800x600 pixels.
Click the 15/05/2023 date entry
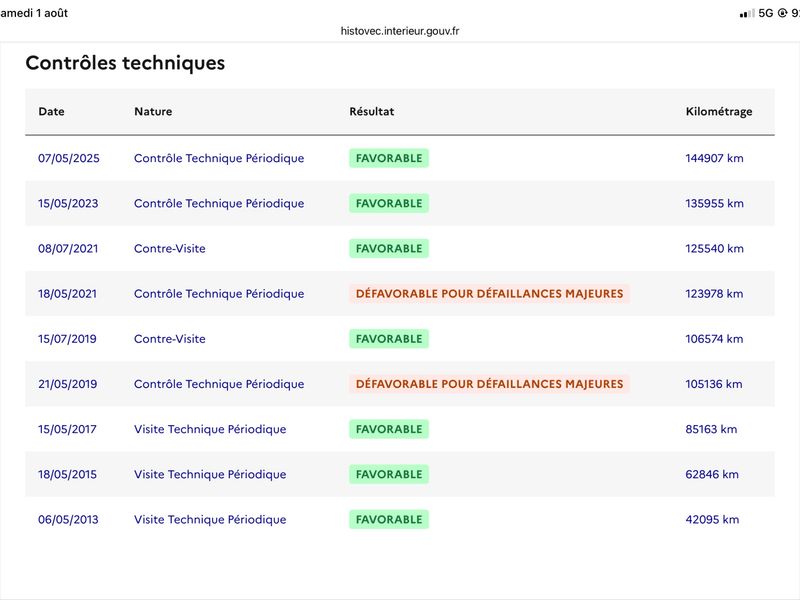[x=68, y=204]
